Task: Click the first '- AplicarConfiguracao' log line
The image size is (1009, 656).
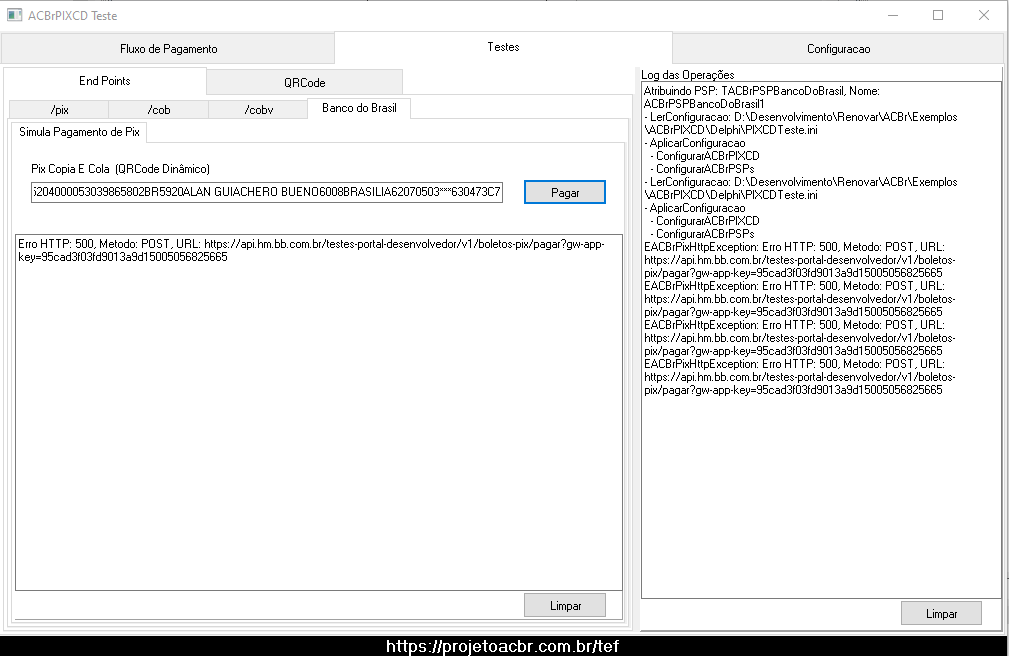Action: pos(695,143)
